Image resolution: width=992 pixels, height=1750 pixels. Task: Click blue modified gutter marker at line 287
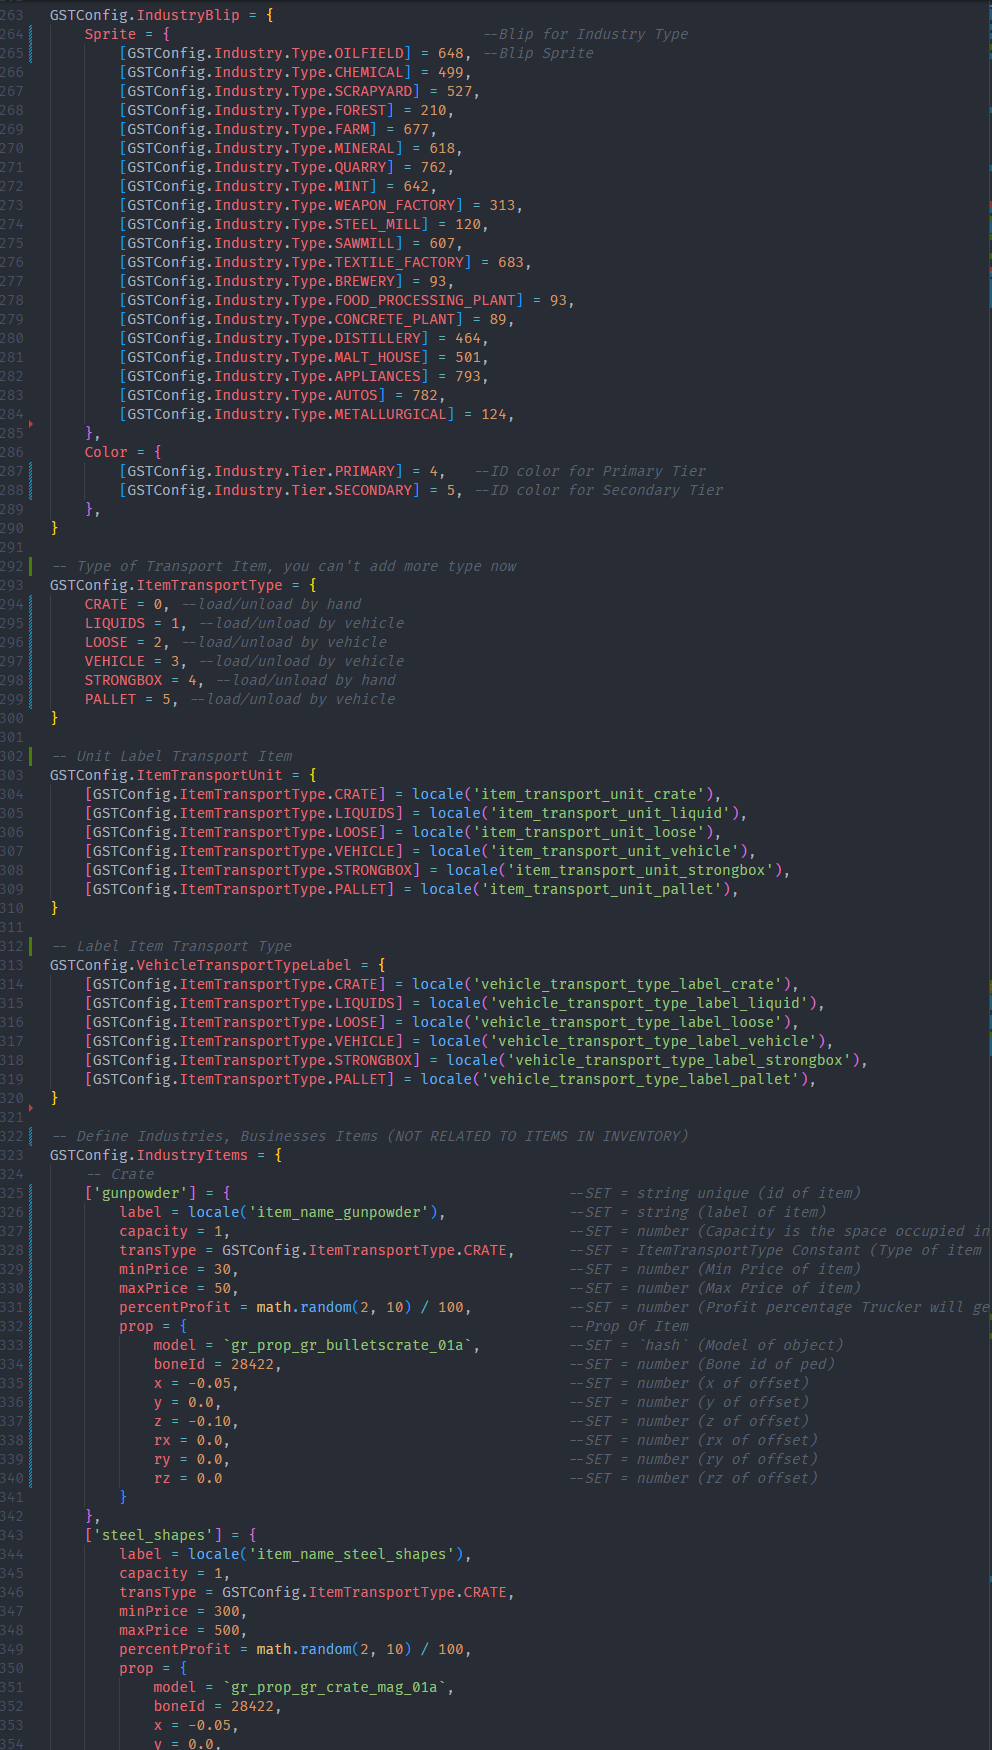(30, 481)
